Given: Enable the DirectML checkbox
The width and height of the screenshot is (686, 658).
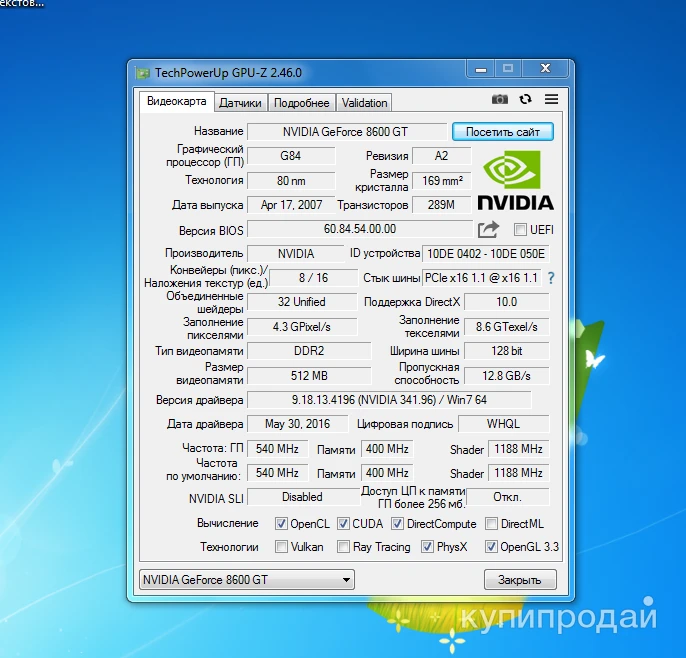Looking at the screenshot, I should (x=491, y=524).
